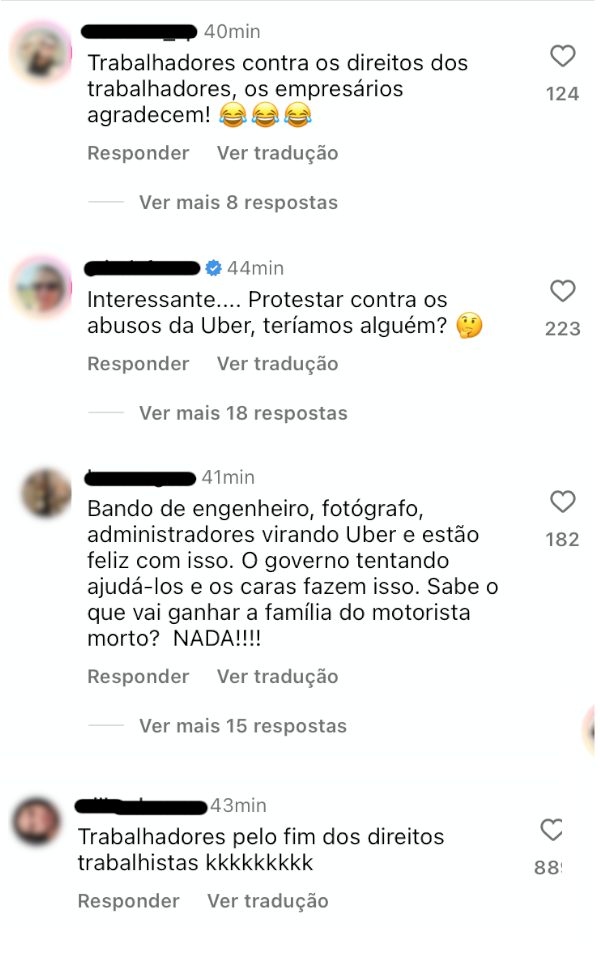This screenshot has width=600, height=958.
Task: Reply to the 'abusos da Uber' comment
Action: [138, 364]
